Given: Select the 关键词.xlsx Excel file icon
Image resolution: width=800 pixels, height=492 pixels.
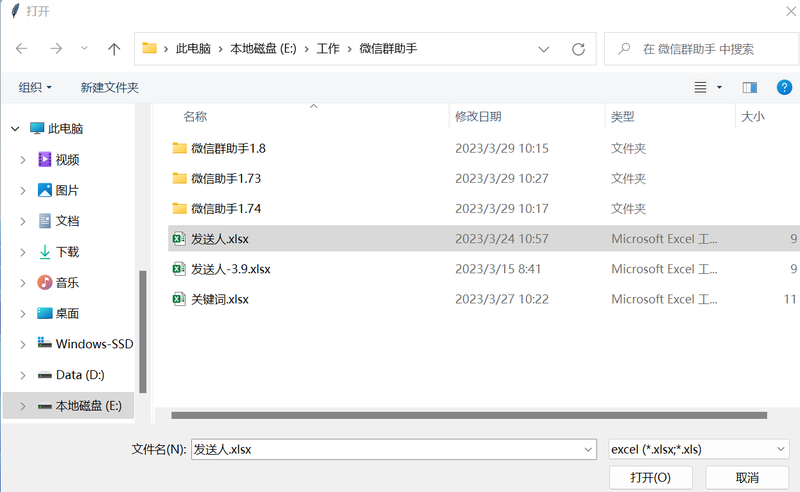Looking at the screenshot, I should coord(179,299).
